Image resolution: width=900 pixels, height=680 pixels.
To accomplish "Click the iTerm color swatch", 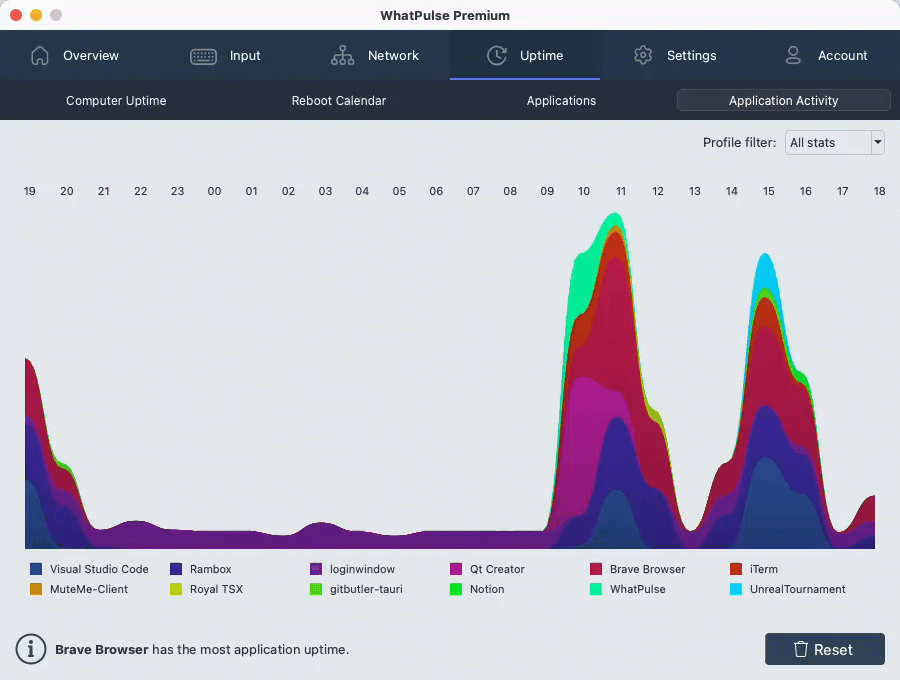I will pyautogui.click(x=736, y=569).
